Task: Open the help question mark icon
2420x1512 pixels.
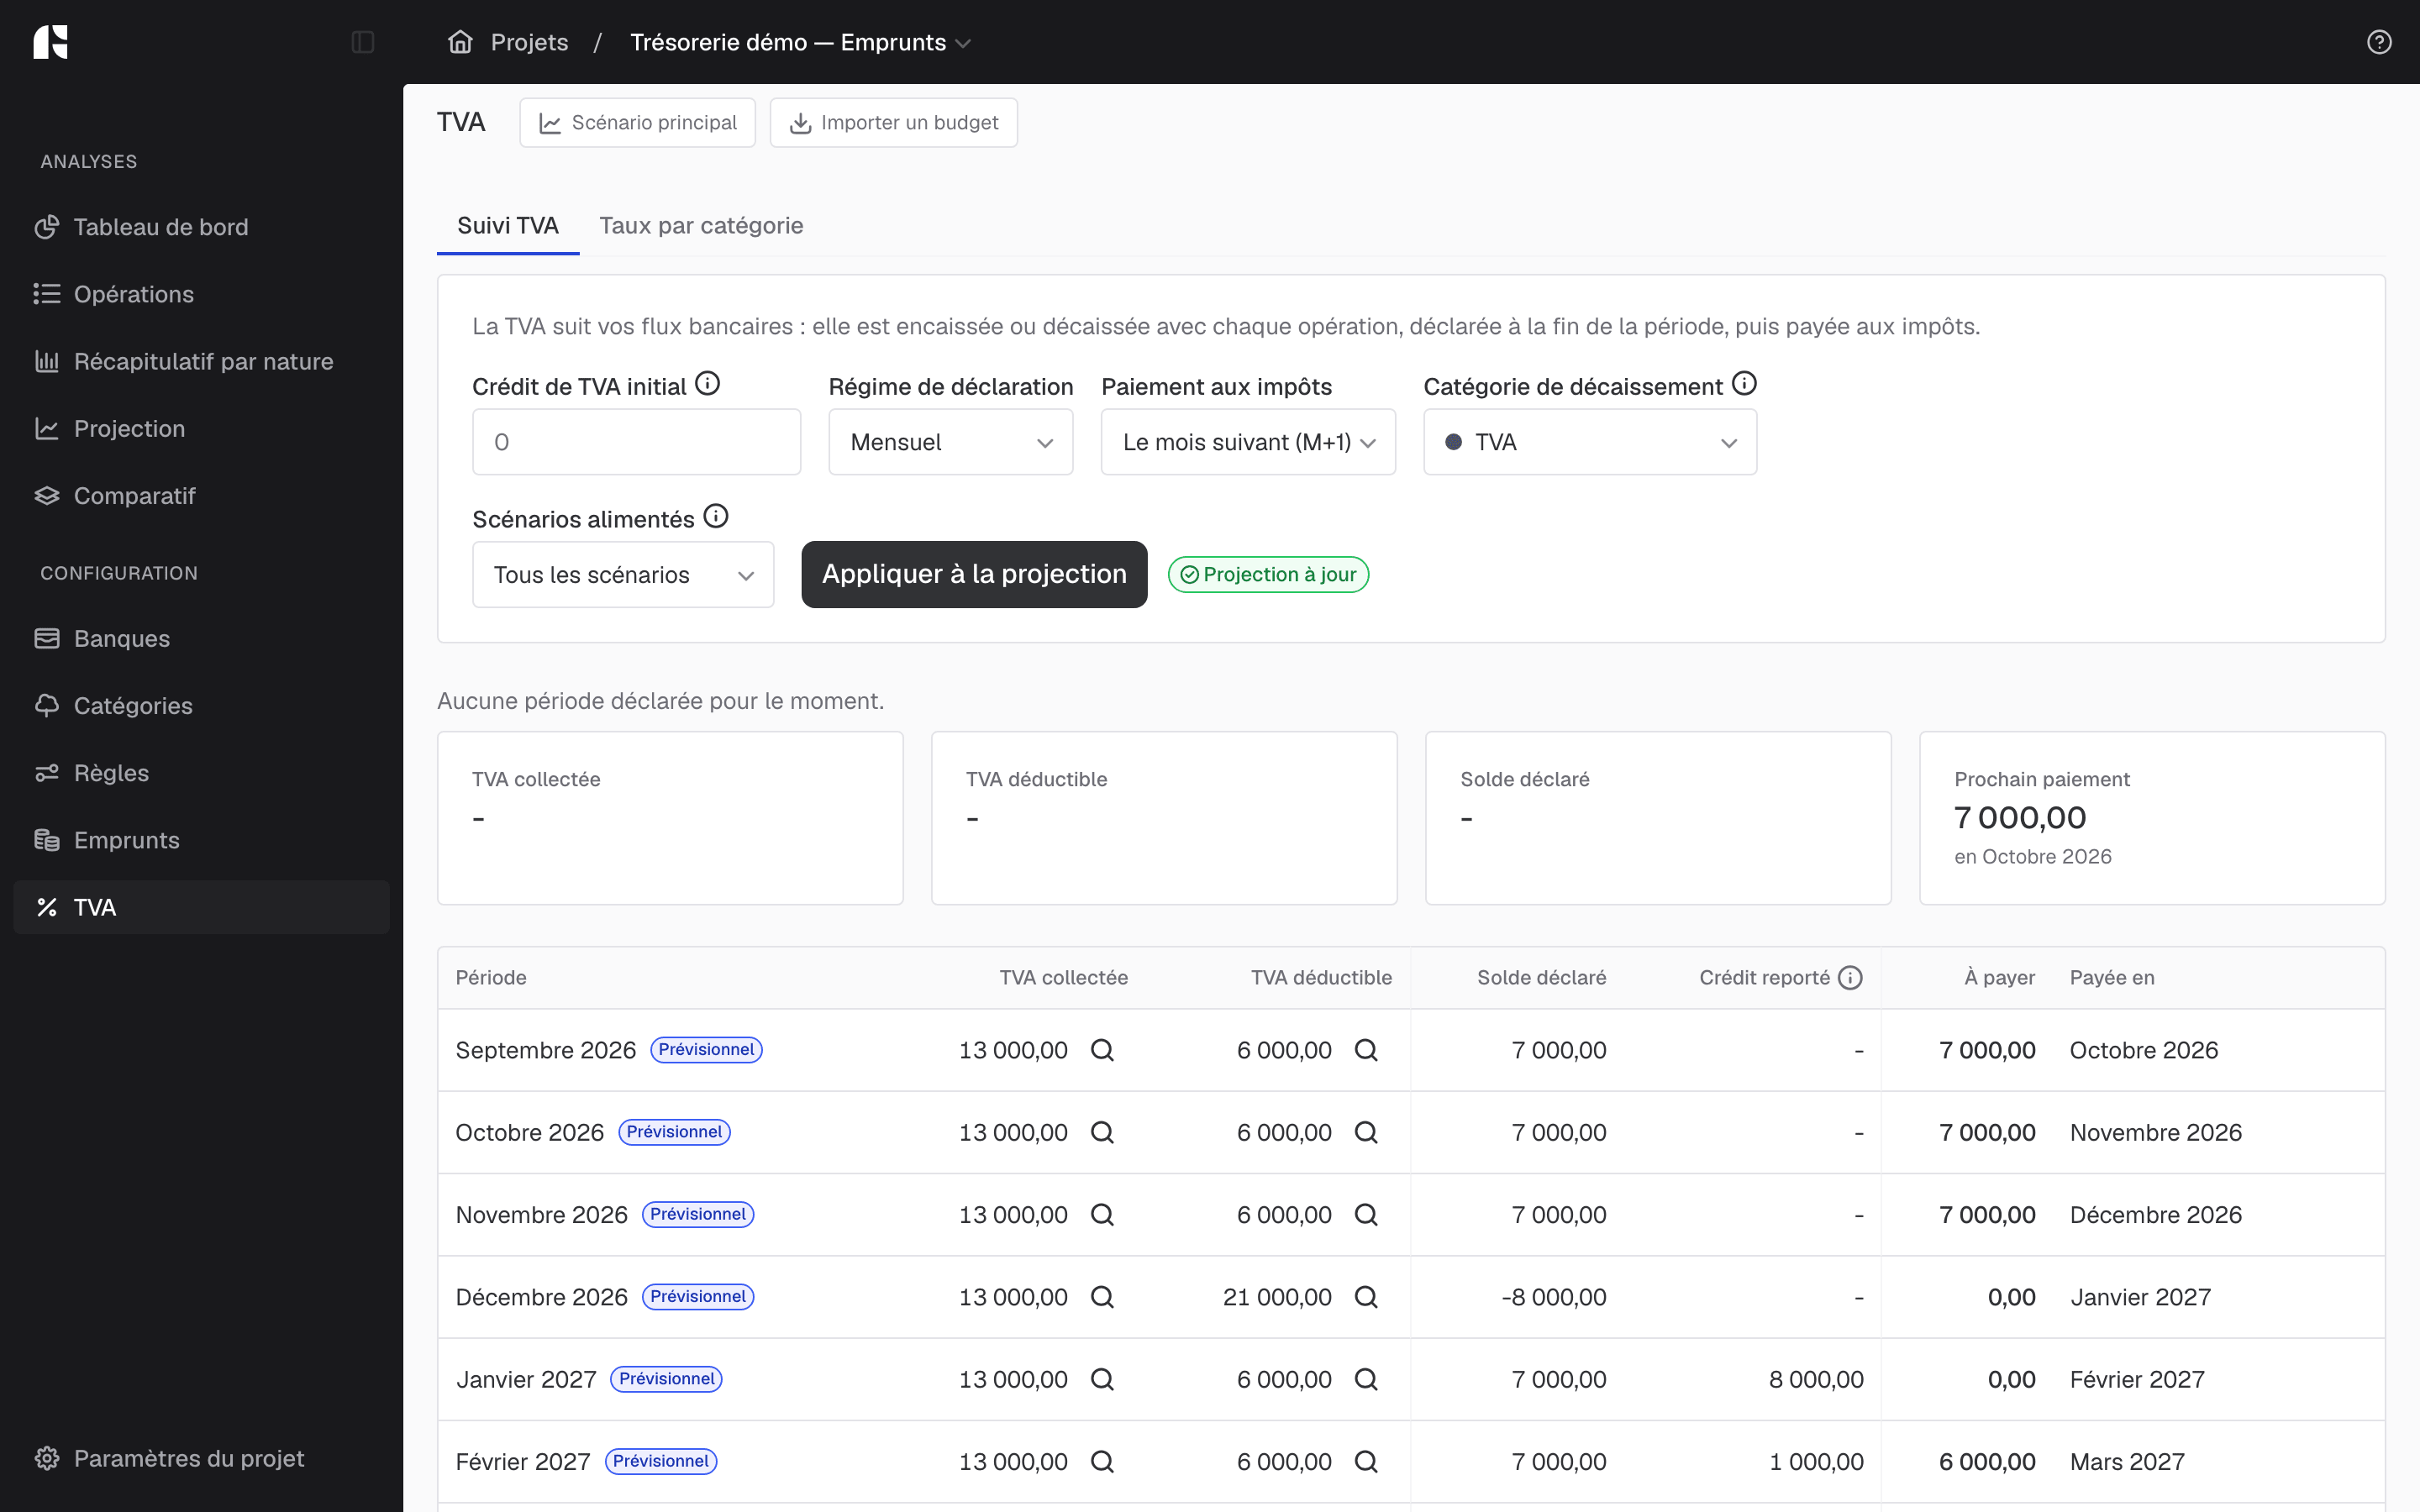Action: (x=2379, y=42)
